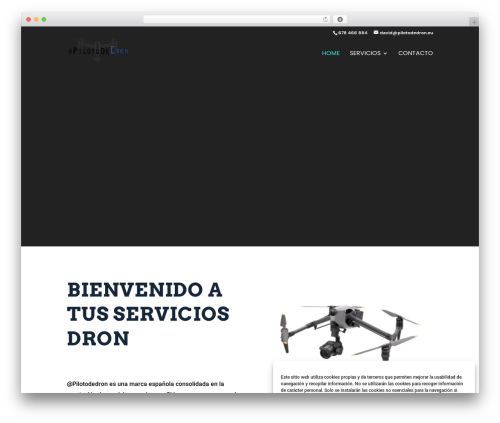Open a new browser tab with plus
500x423 pixels.
(x=474, y=22)
